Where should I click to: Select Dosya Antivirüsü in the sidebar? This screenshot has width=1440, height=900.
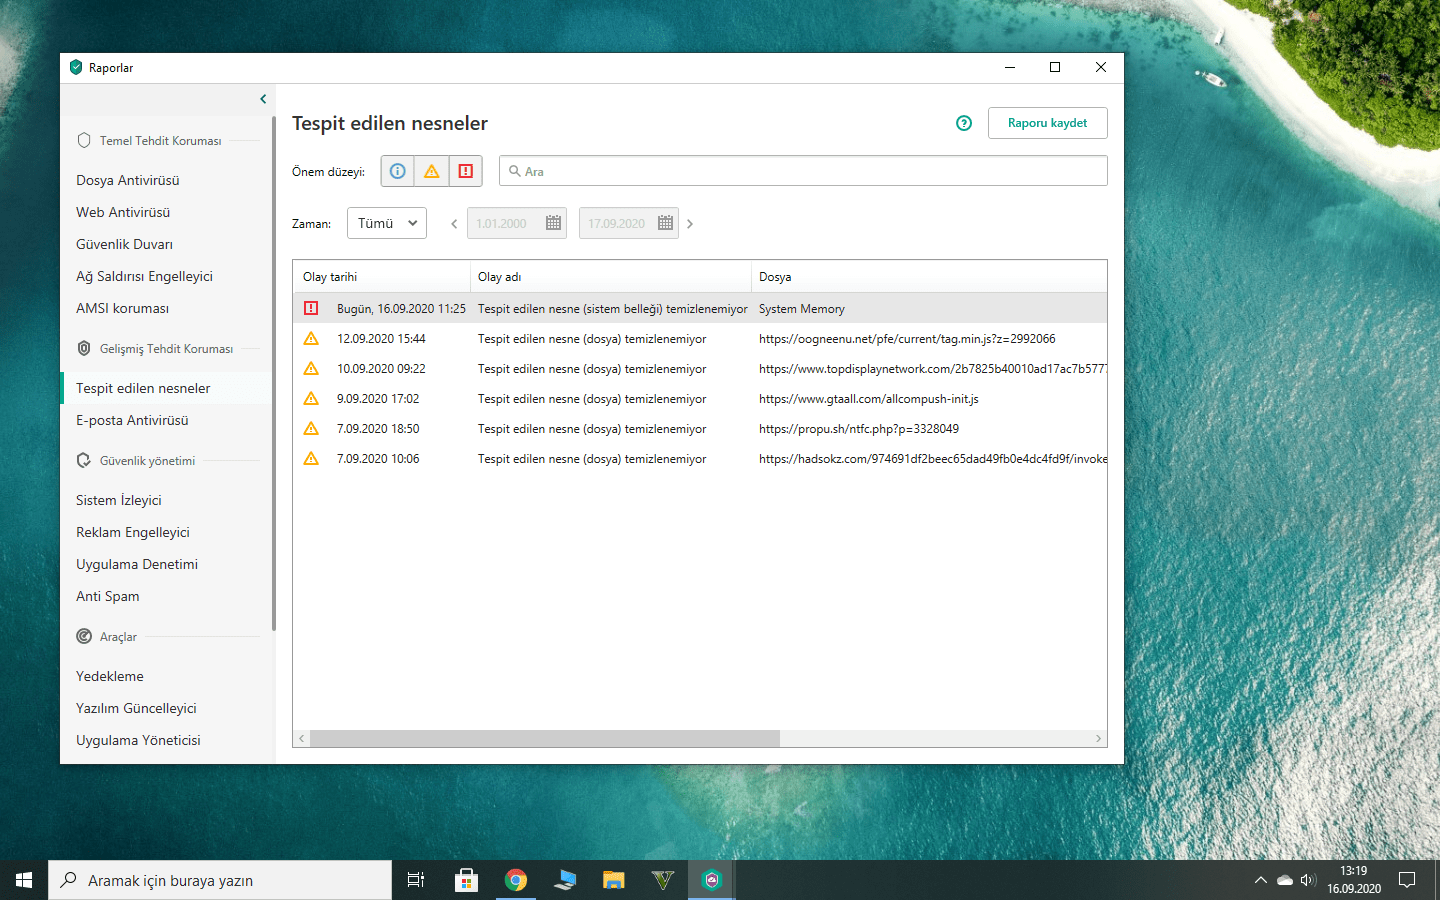128,180
